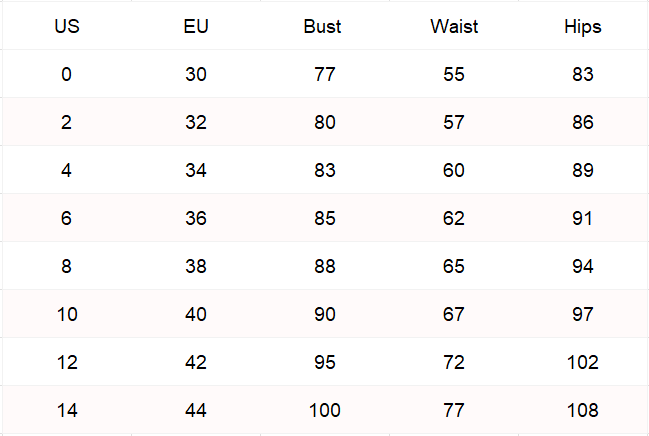Select hips value 86 cell
649x436 pixels.
[583, 122]
